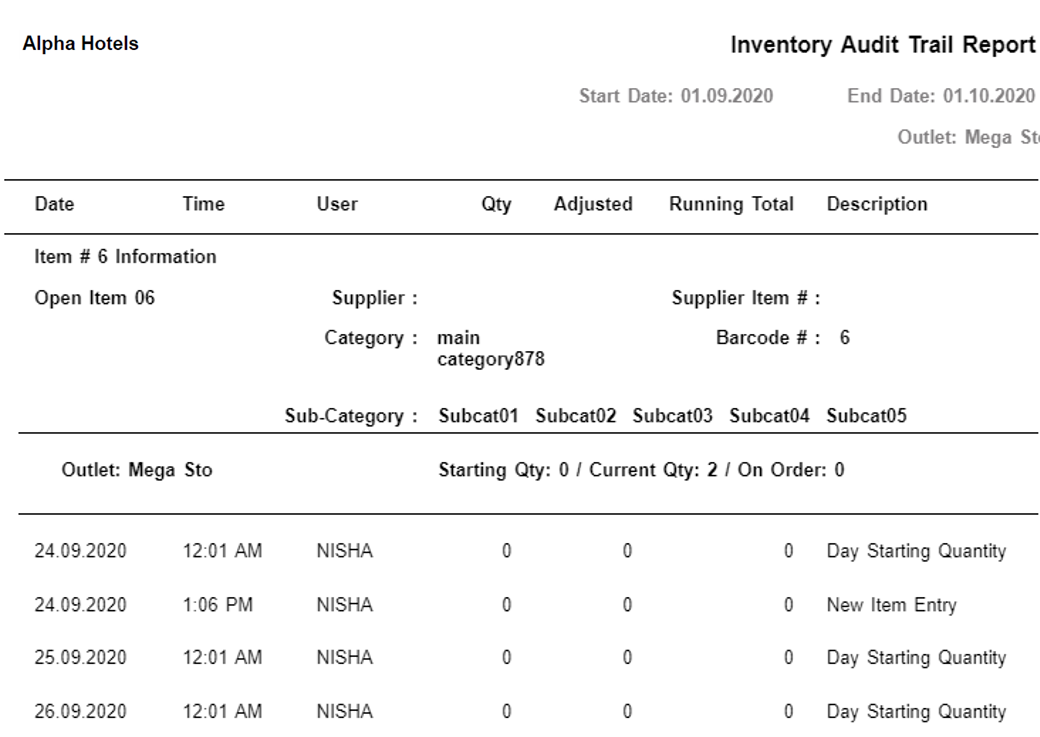
Task: Click the Time column header
Action: coord(202,204)
